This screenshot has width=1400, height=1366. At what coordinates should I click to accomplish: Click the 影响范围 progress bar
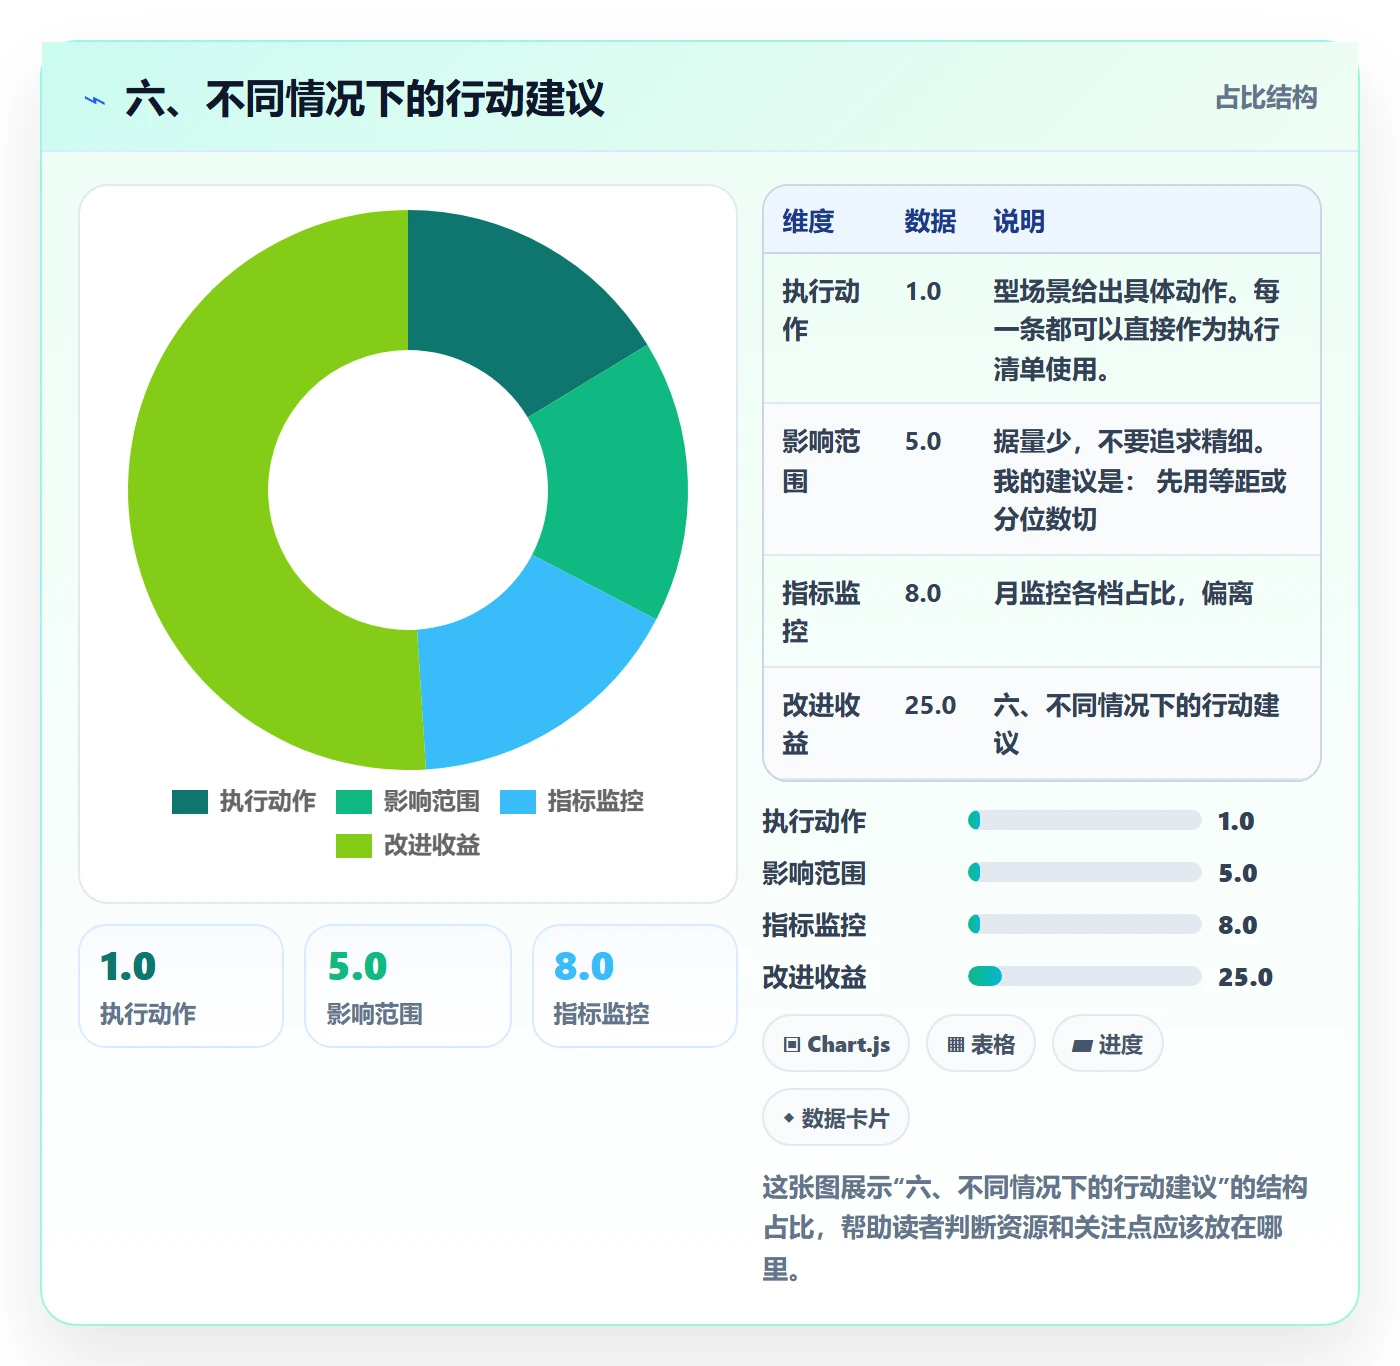point(1084,873)
